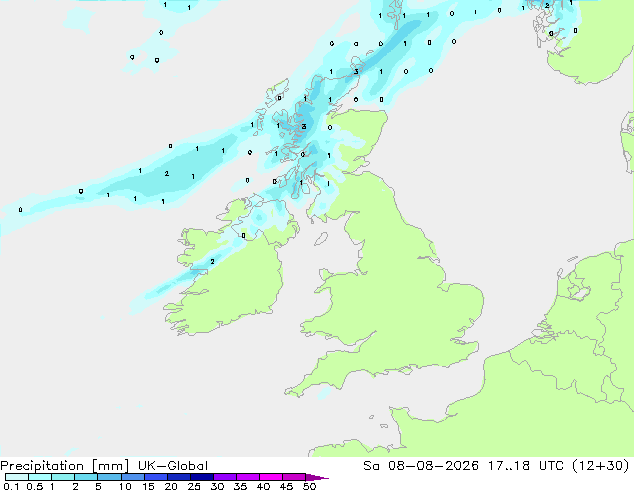Click the '10' legend scale value

point(125,486)
